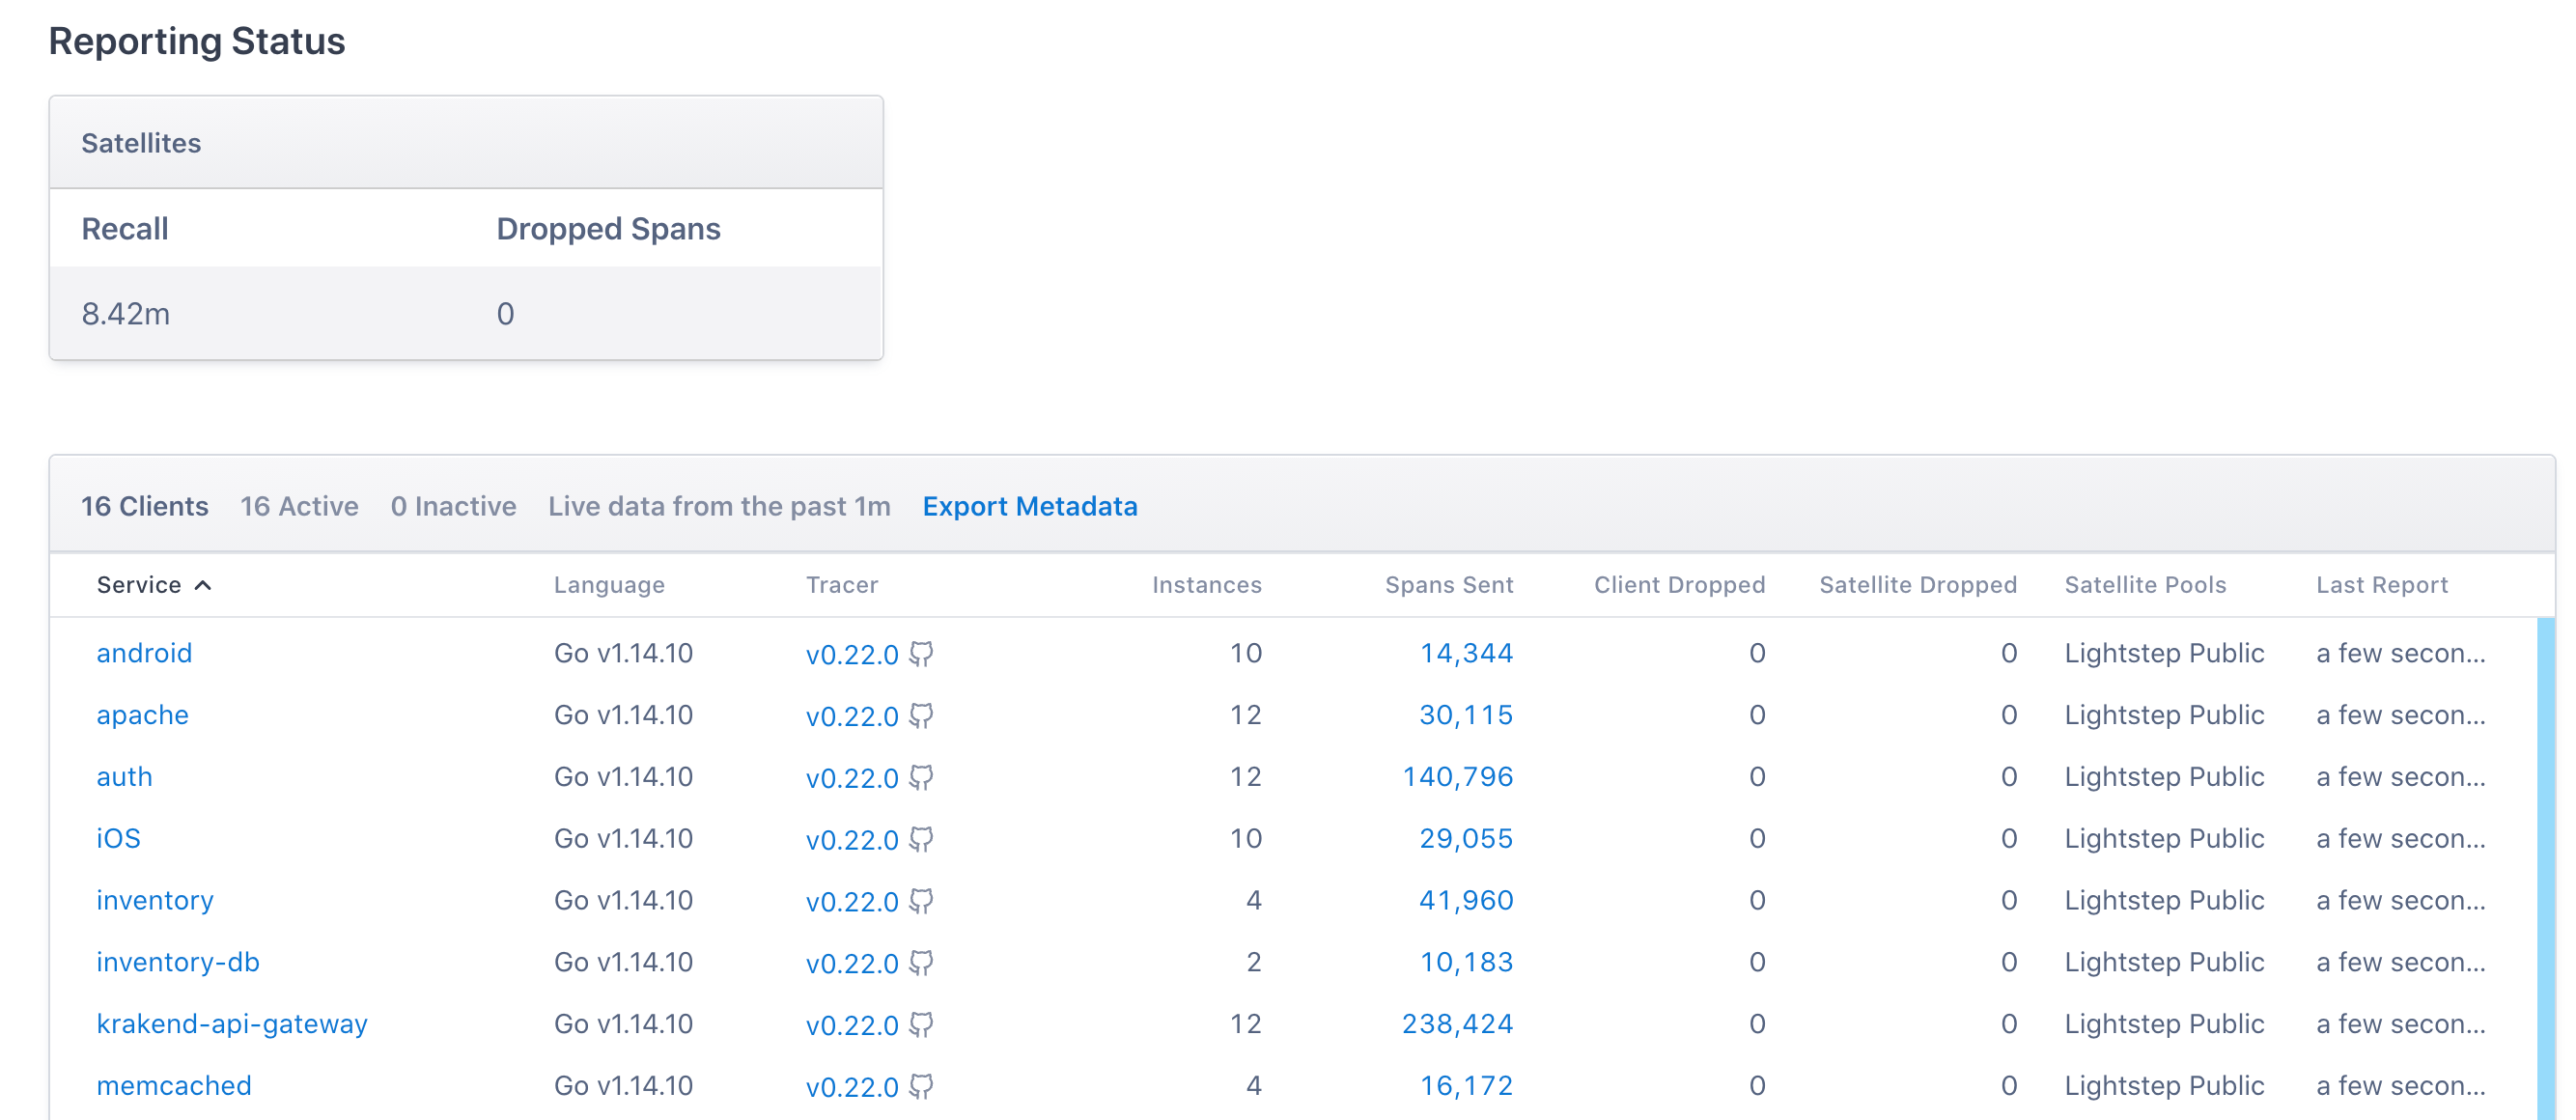Viewport: 2576px width, 1120px height.
Task: Filter to show 16 Active clients
Action: pos(299,506)
